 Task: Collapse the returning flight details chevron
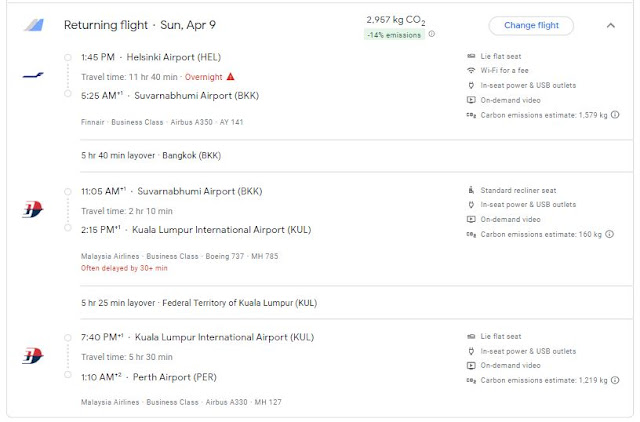611,25
